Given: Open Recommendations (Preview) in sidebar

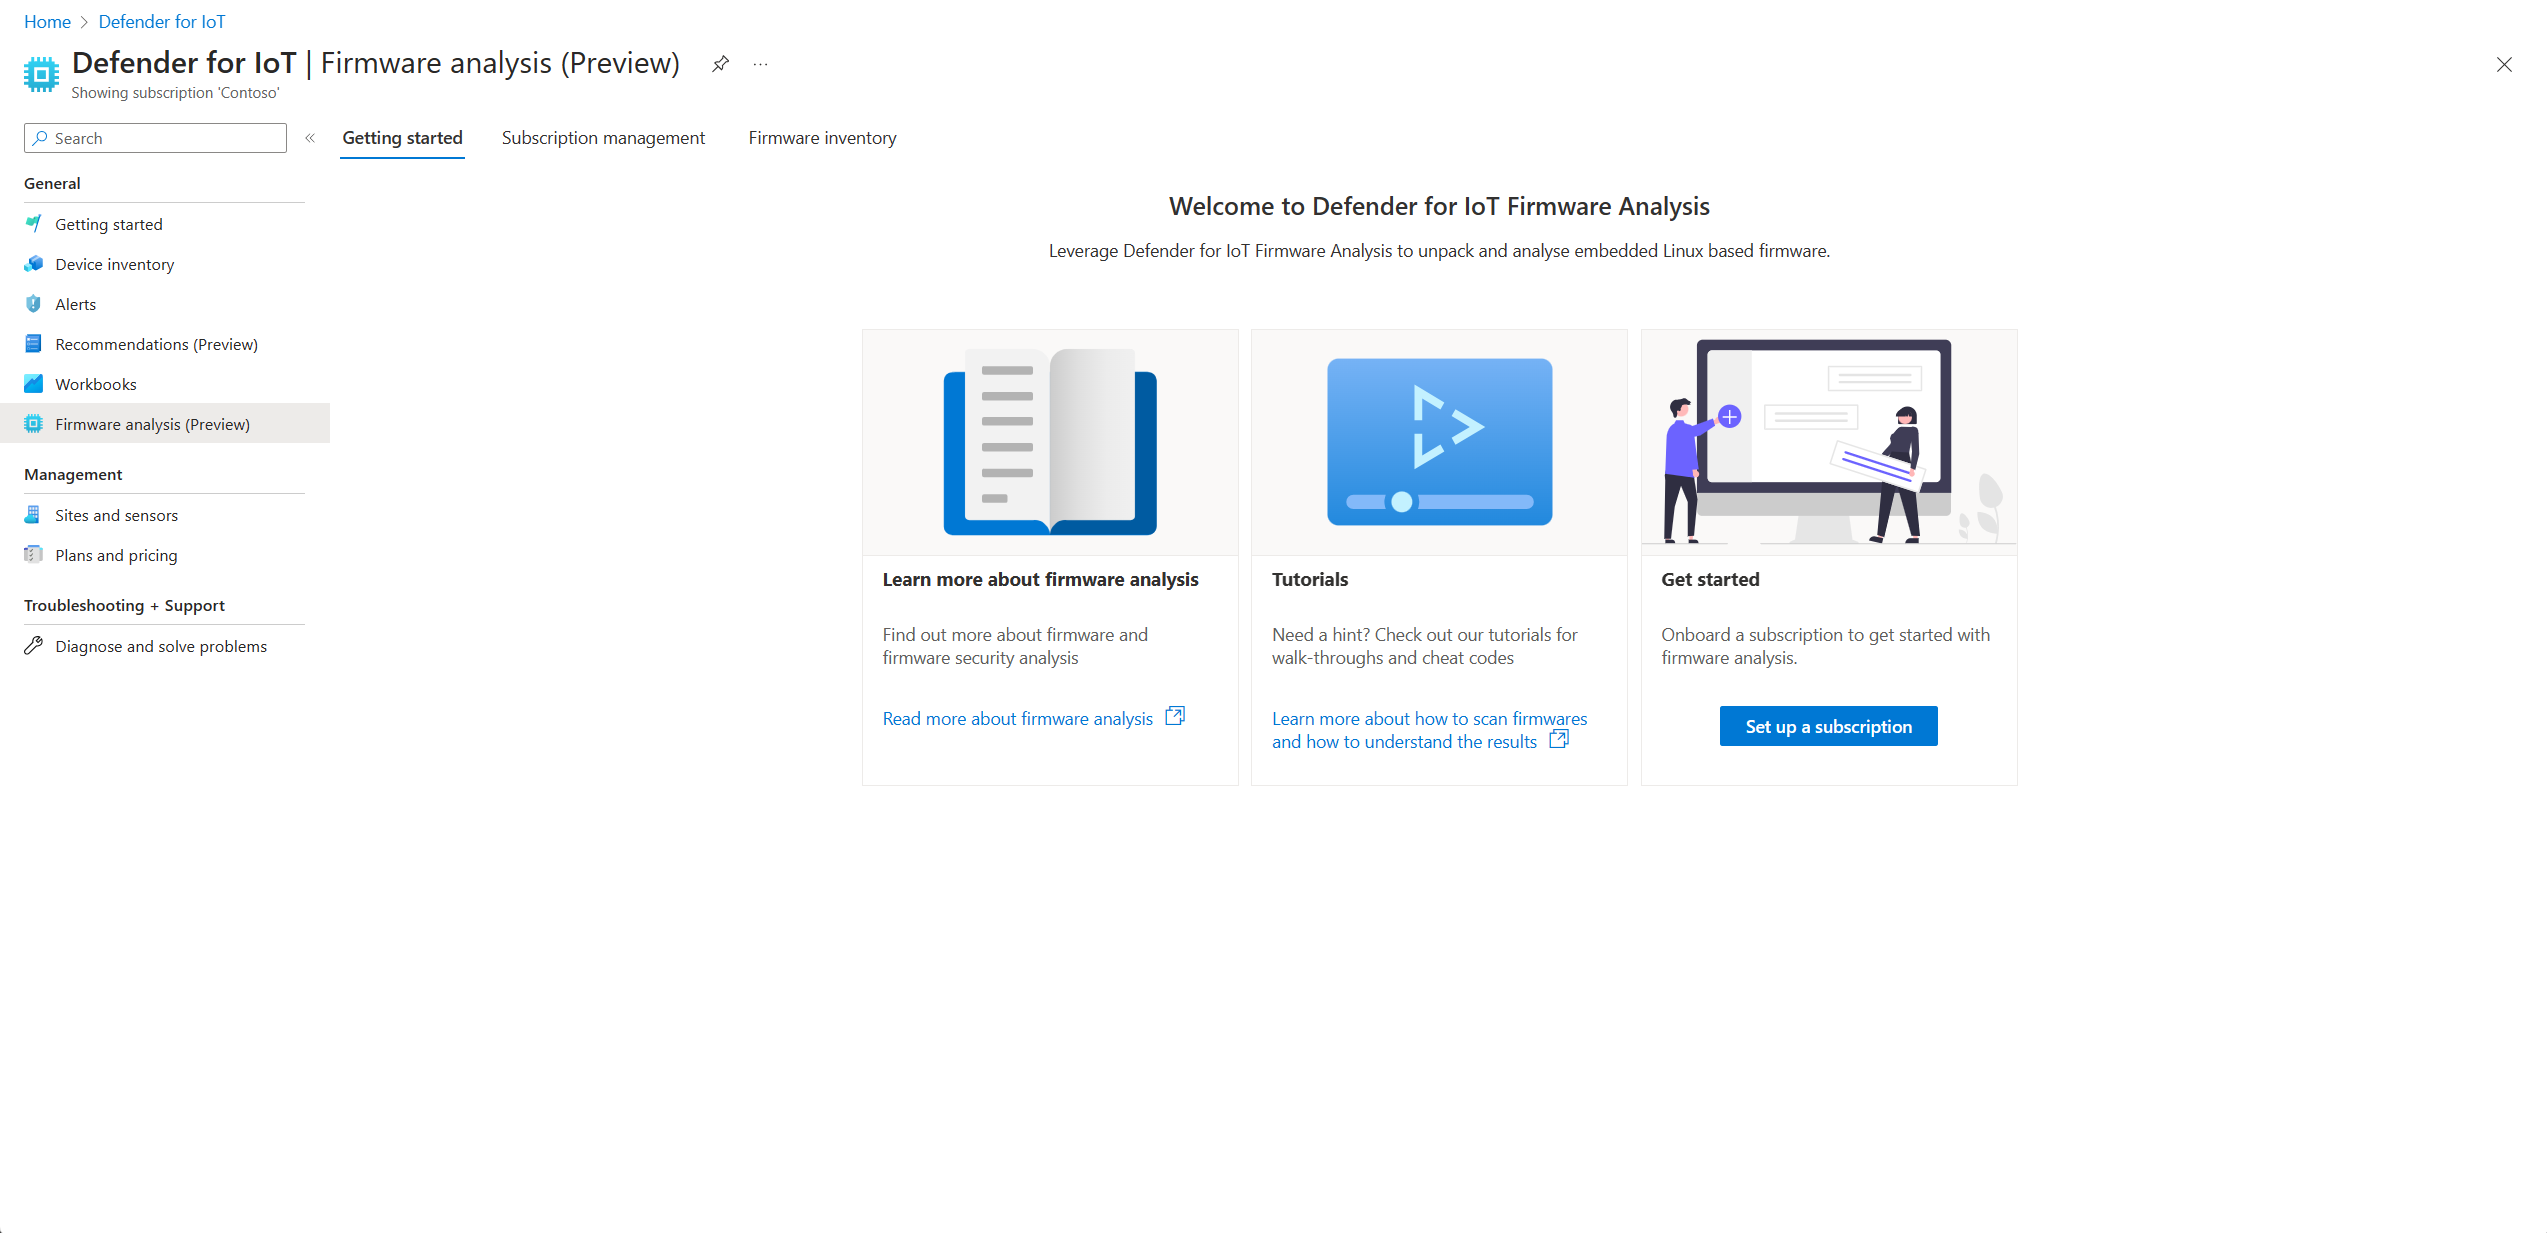Looking at the screenshot, I should coord(156,344).
